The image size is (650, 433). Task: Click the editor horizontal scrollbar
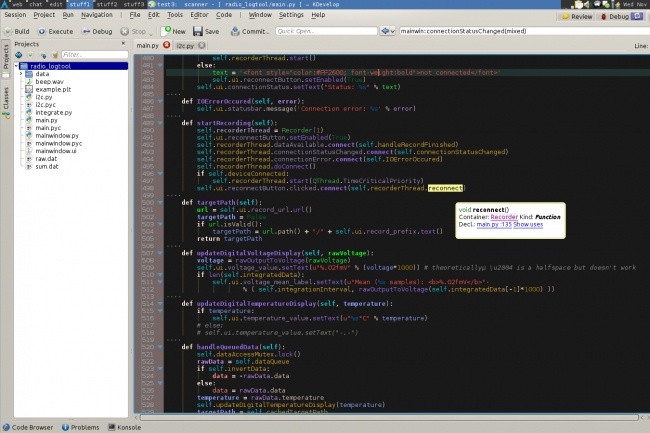[x=390, y=418]
